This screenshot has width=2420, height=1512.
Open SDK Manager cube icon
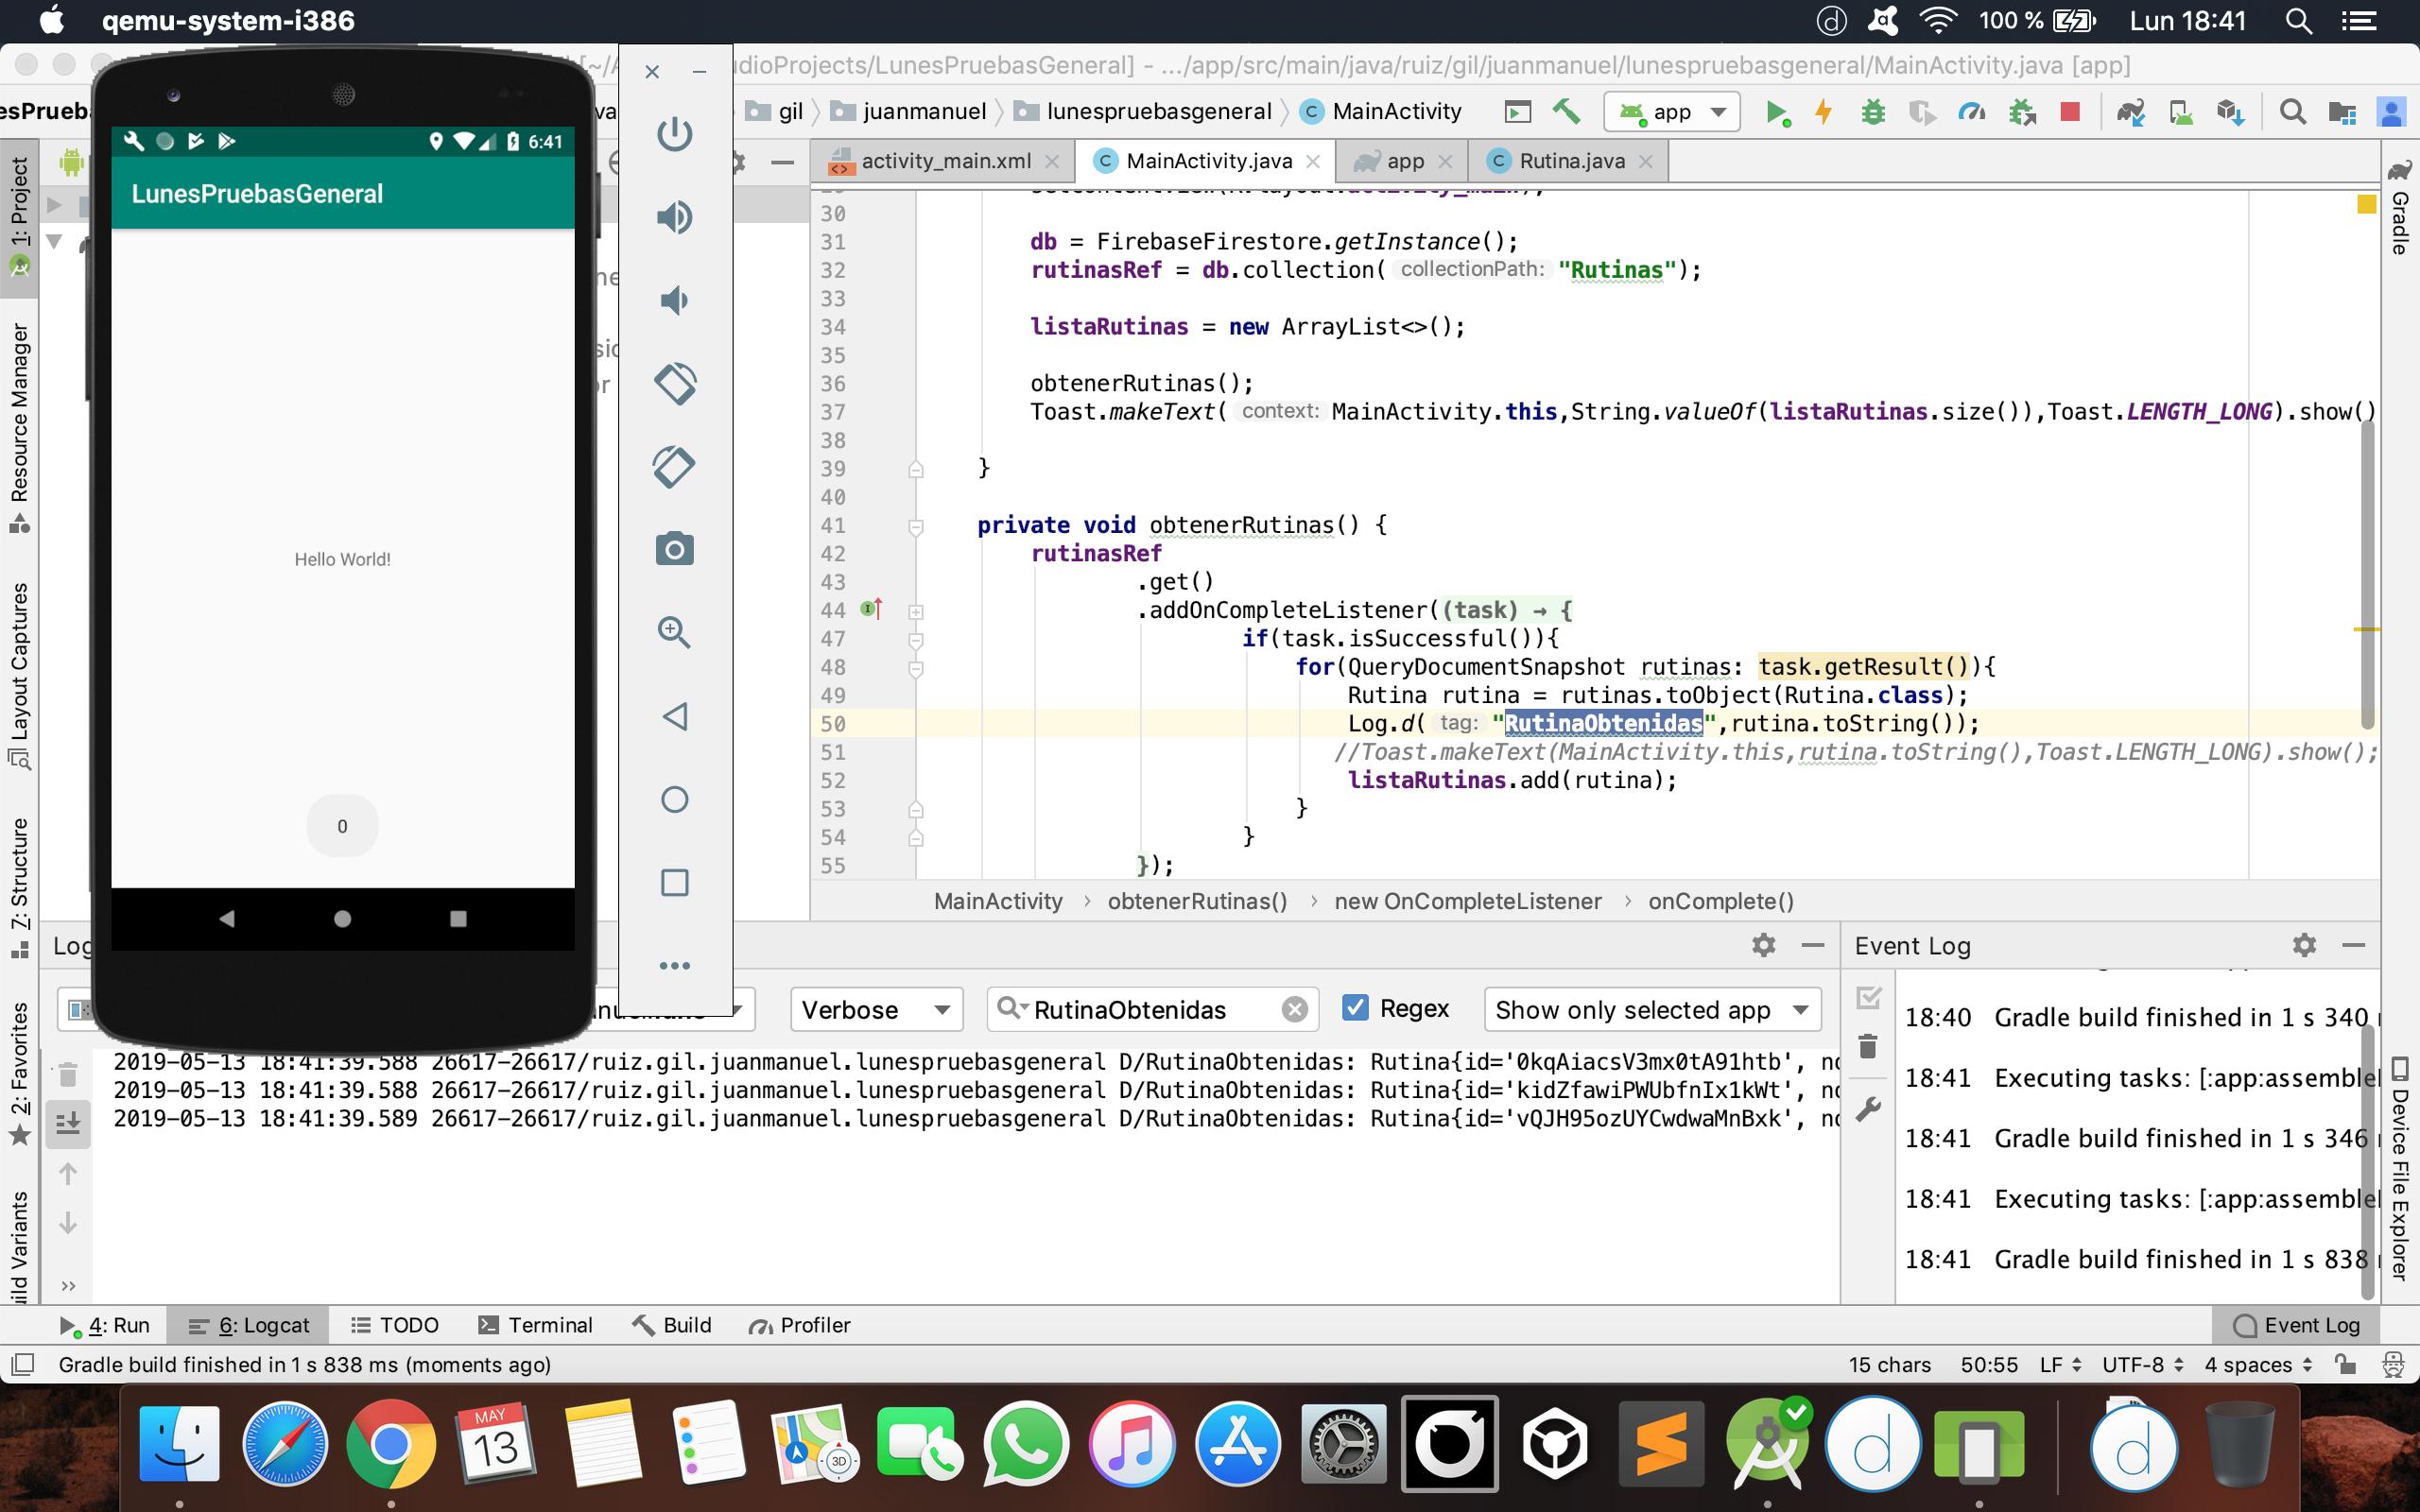[x=2229, y=112]
